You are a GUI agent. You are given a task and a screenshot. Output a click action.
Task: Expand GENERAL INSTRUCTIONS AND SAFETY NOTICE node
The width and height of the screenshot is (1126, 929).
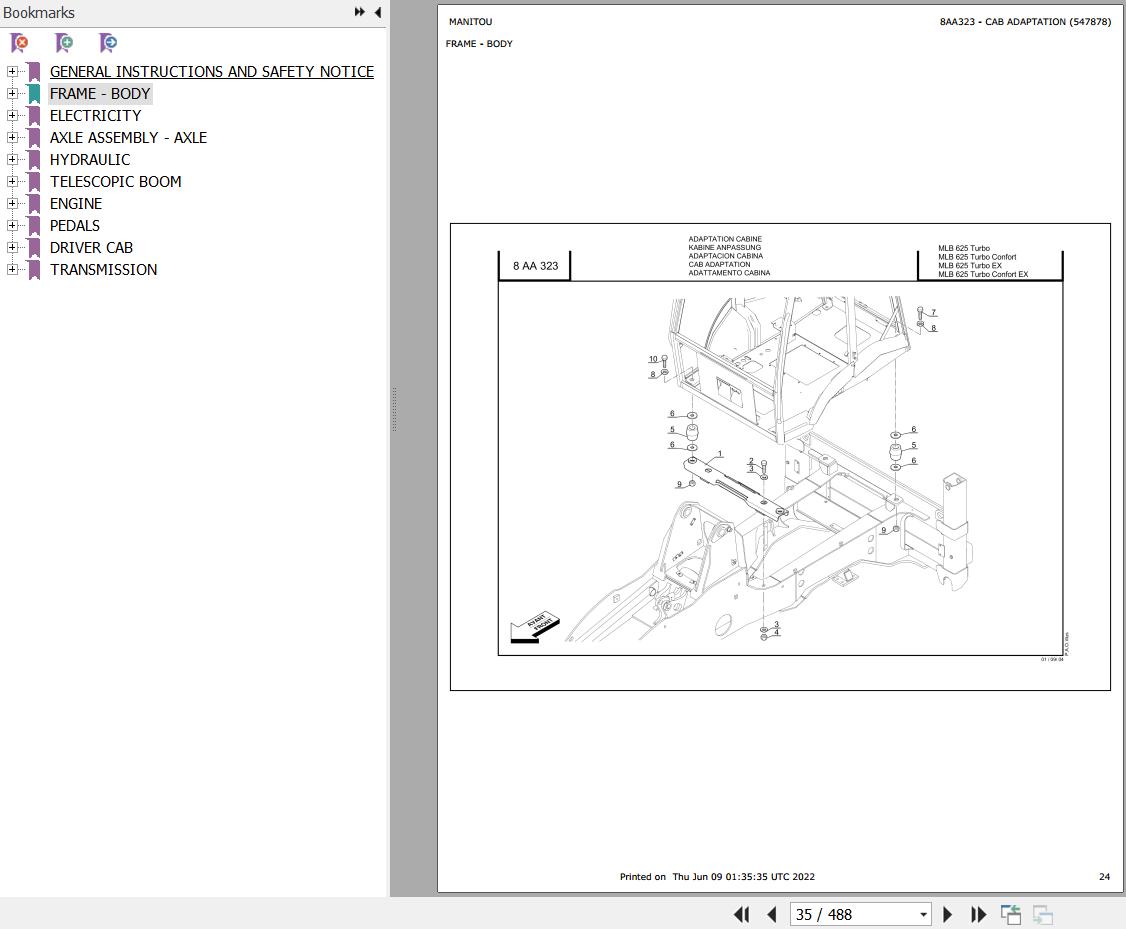(11, 71)
